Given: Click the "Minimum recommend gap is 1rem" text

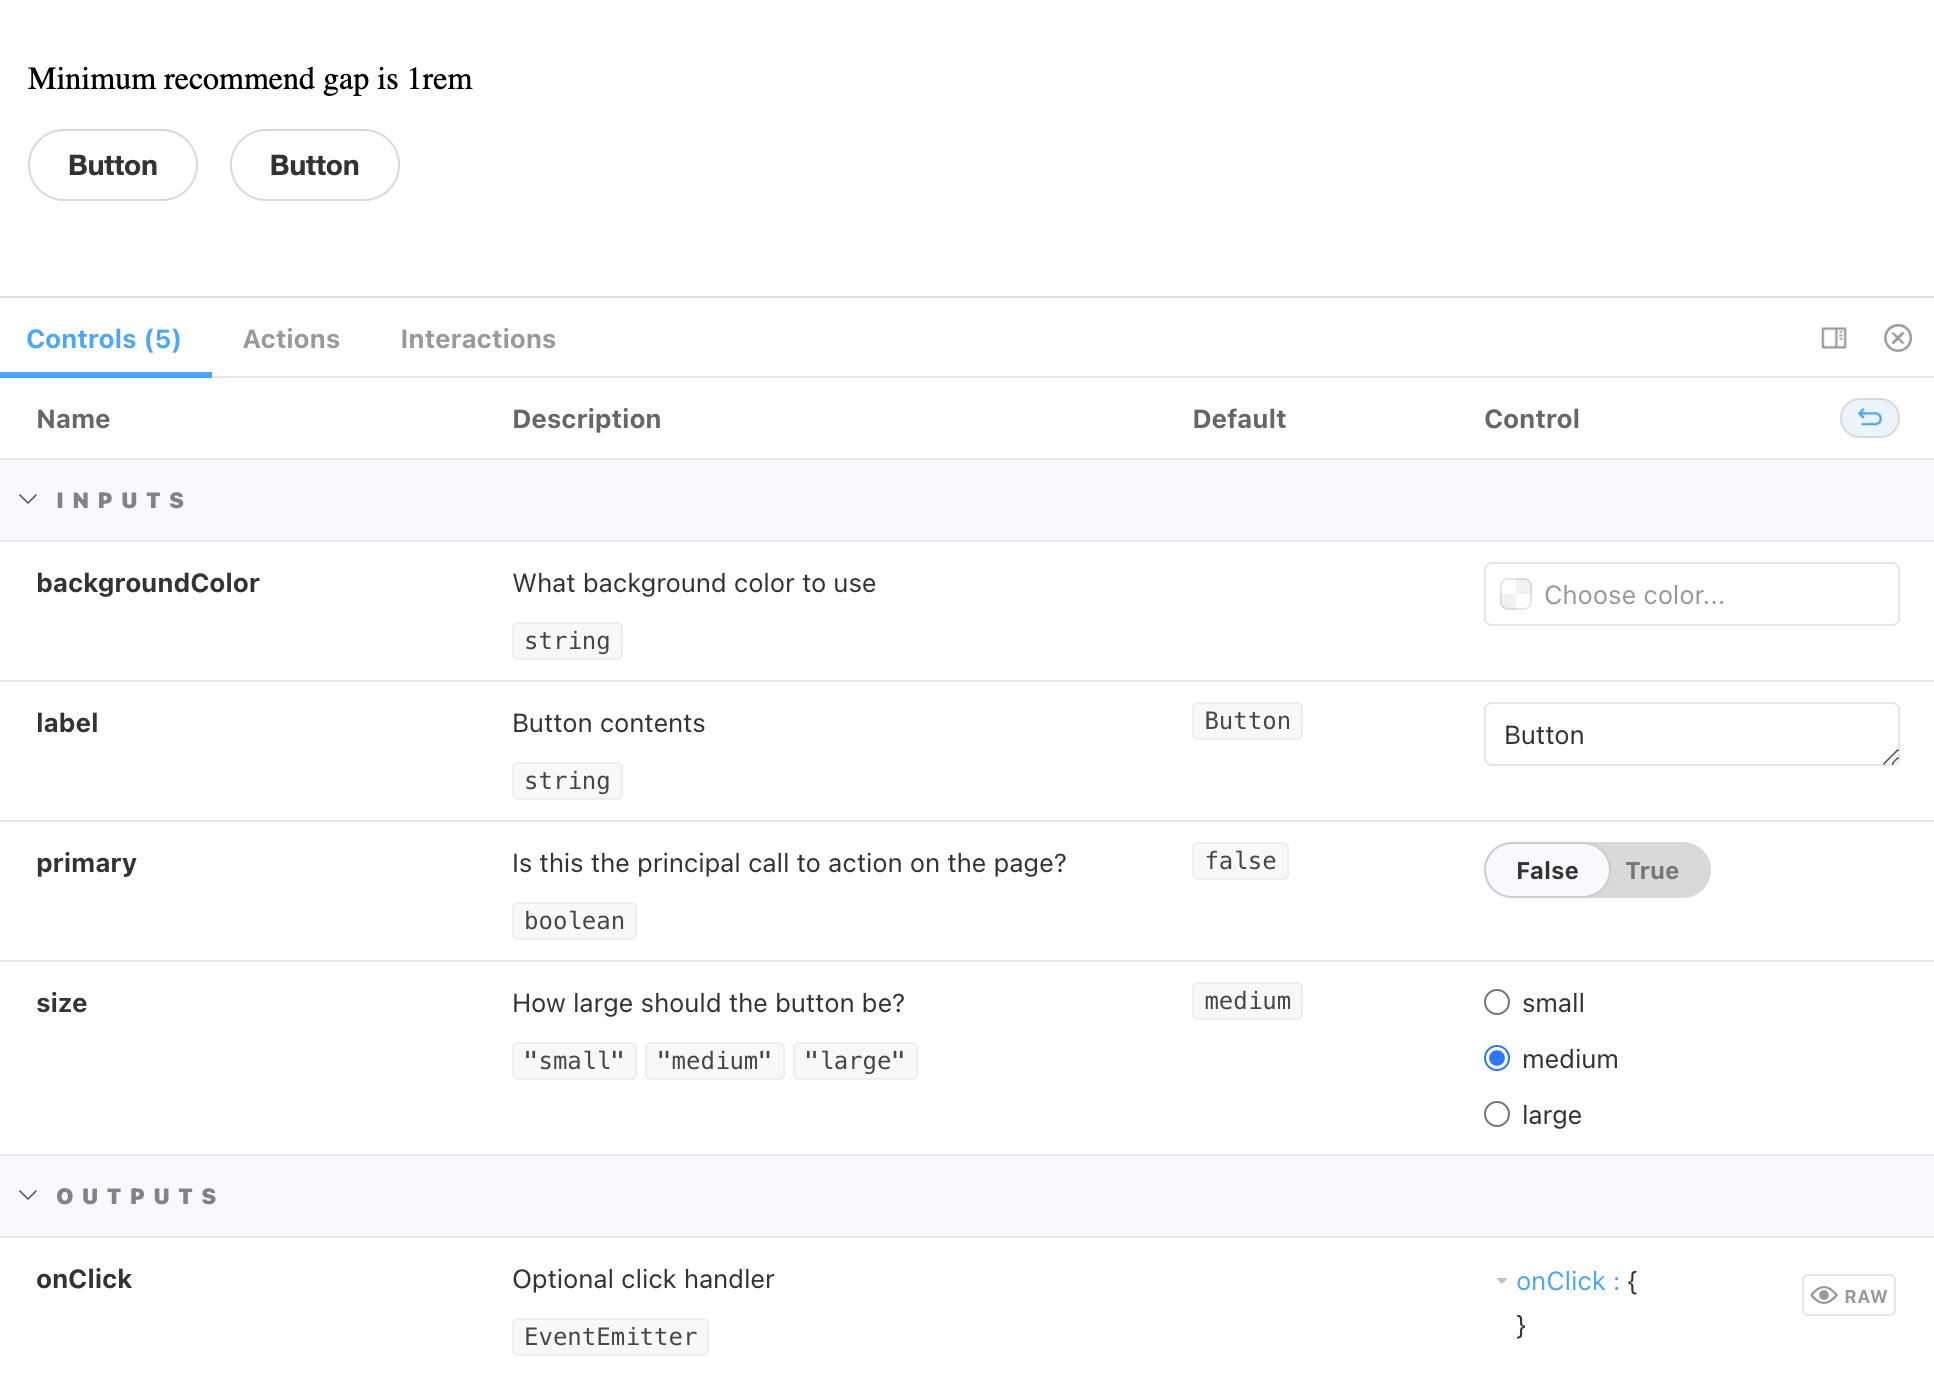Looking at the screenshot, I should coord(250,79).
